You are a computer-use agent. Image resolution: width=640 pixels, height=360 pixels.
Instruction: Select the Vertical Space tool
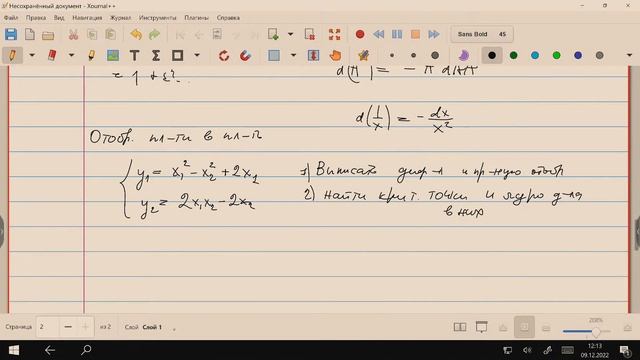pos(313,56)
